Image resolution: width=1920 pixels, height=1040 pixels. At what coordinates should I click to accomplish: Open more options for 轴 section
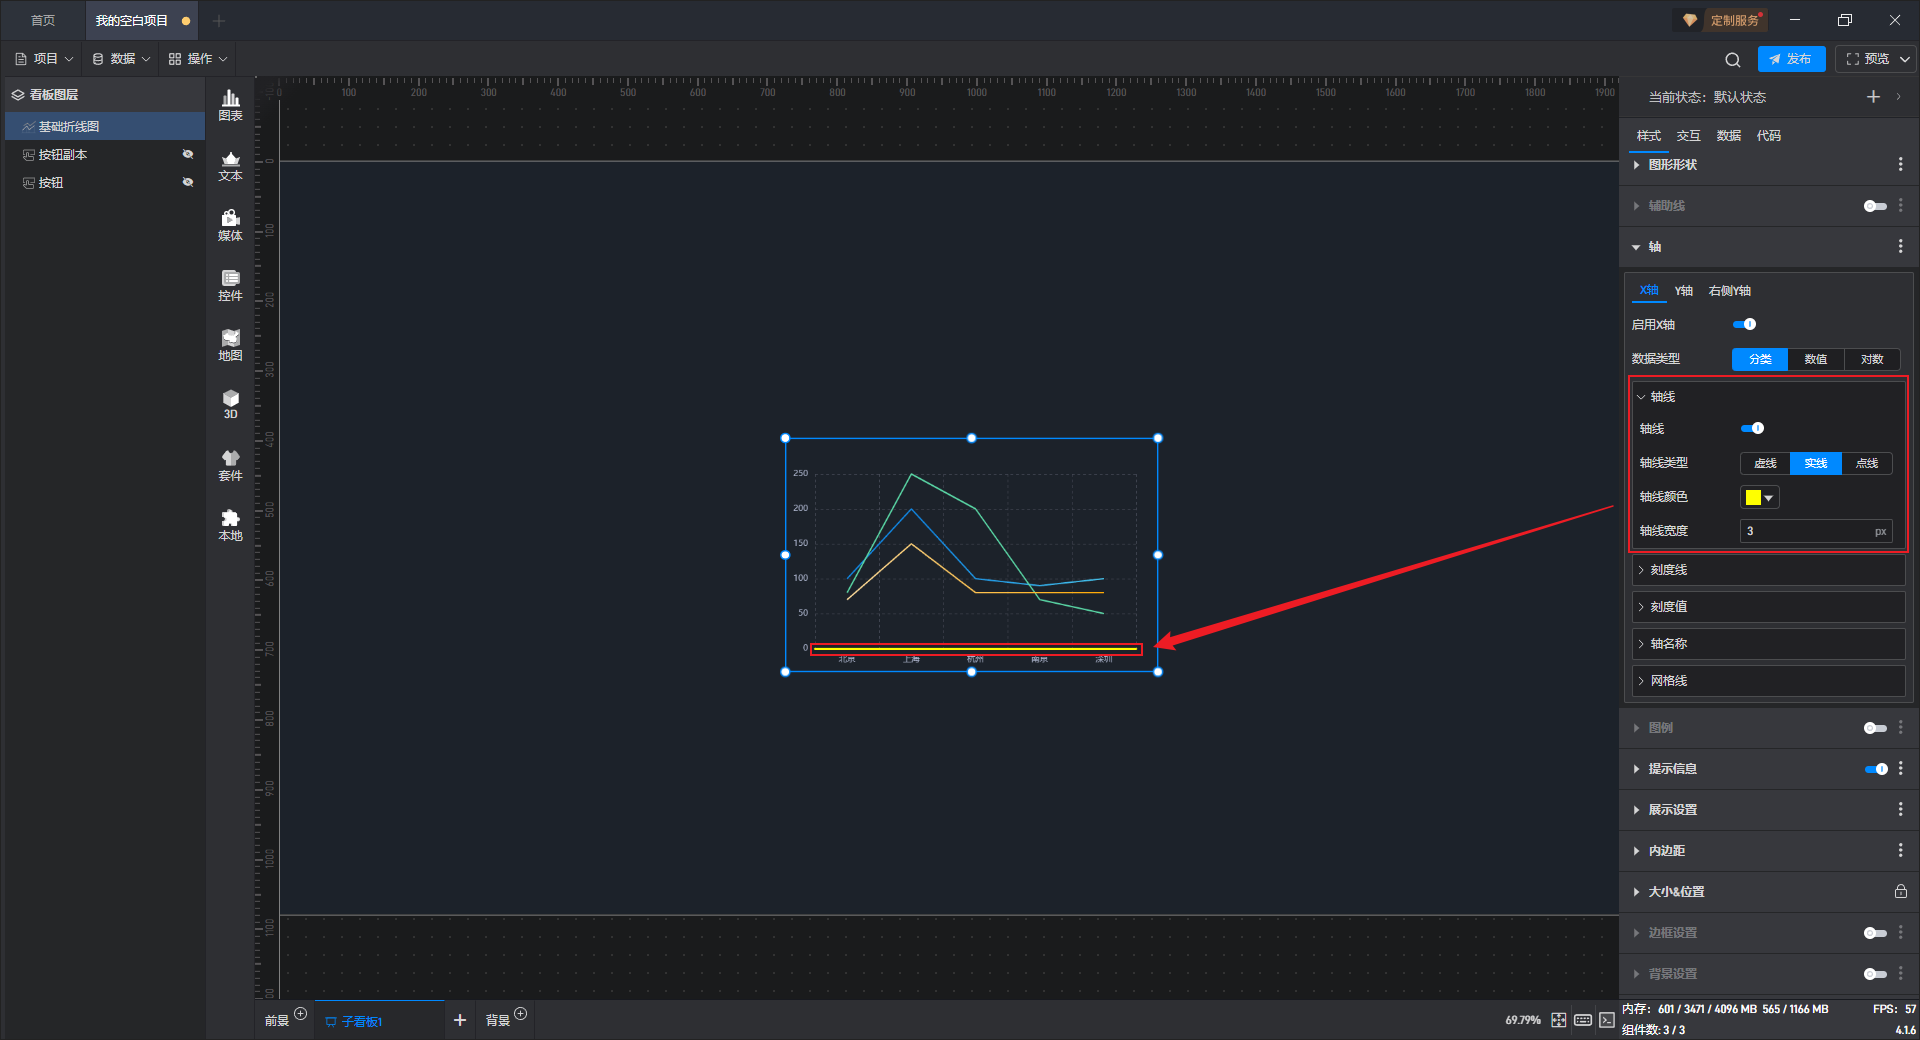coord(1900,246)
